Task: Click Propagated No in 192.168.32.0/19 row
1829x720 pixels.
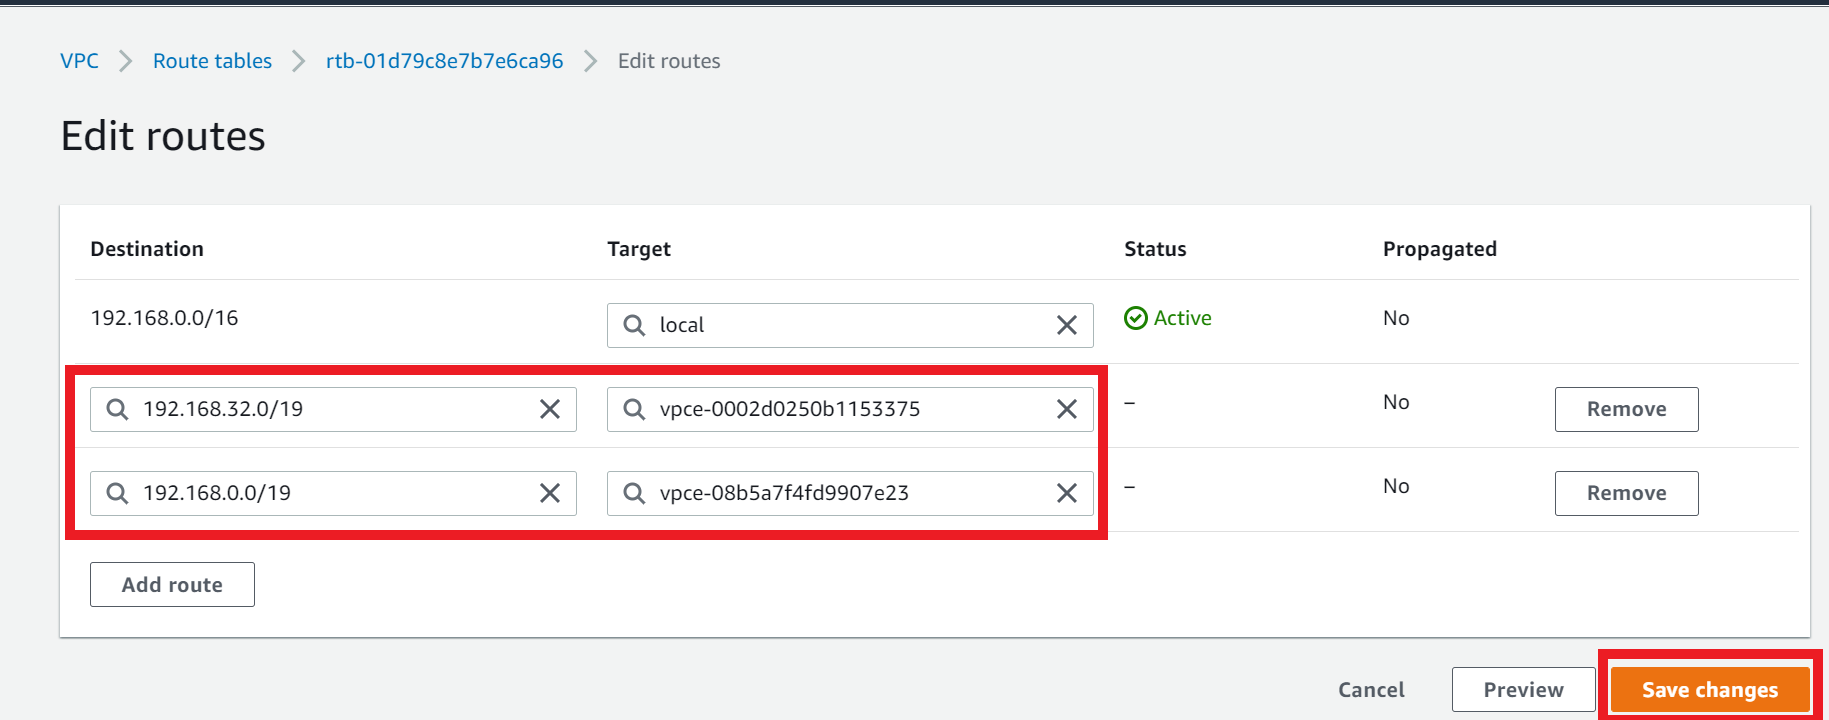Action: (1396, 402)
